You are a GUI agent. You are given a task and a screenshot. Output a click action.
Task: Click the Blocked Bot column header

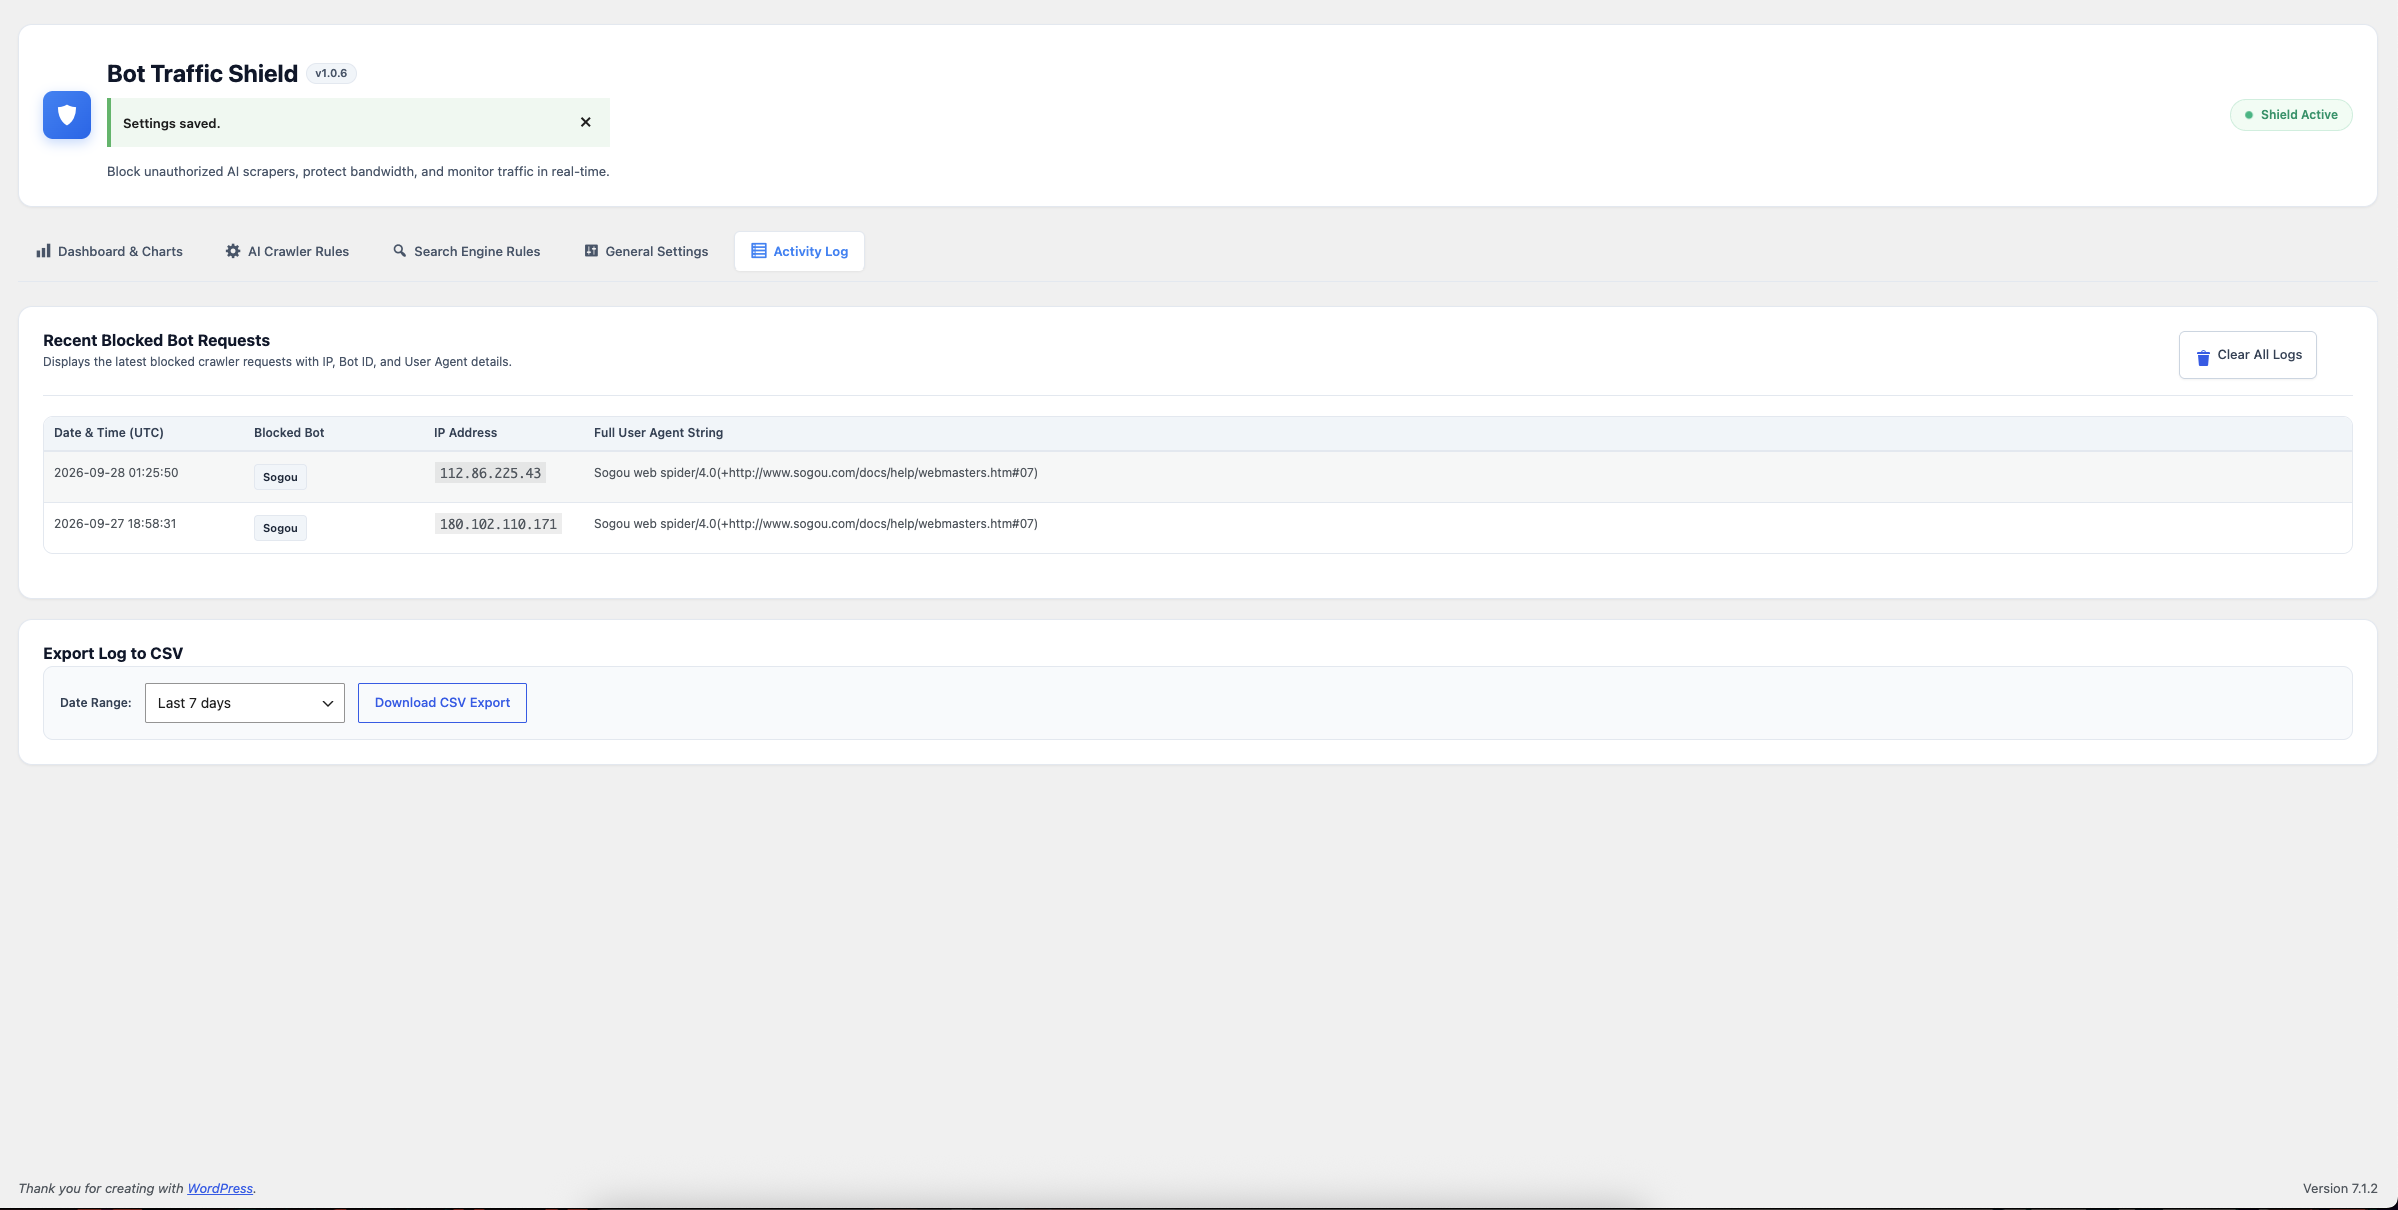click(x=289, y=433)
